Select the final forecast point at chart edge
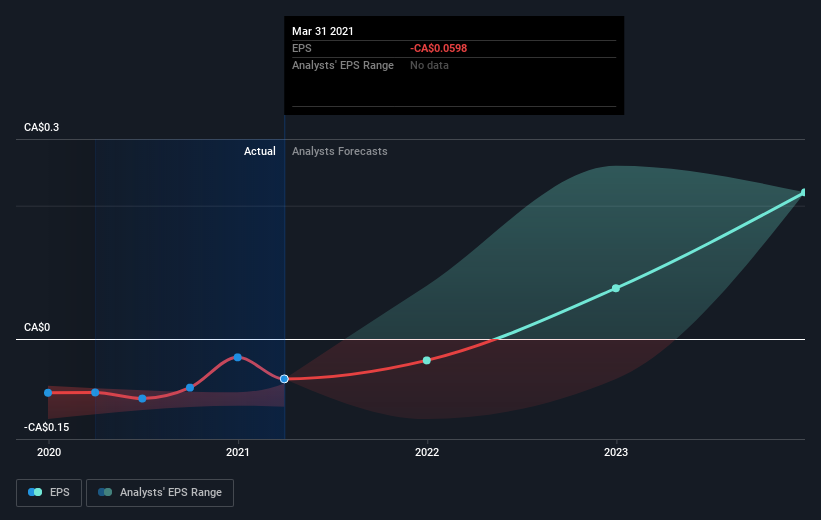Viewport: 821px width, 520px height. coord(804,193)
